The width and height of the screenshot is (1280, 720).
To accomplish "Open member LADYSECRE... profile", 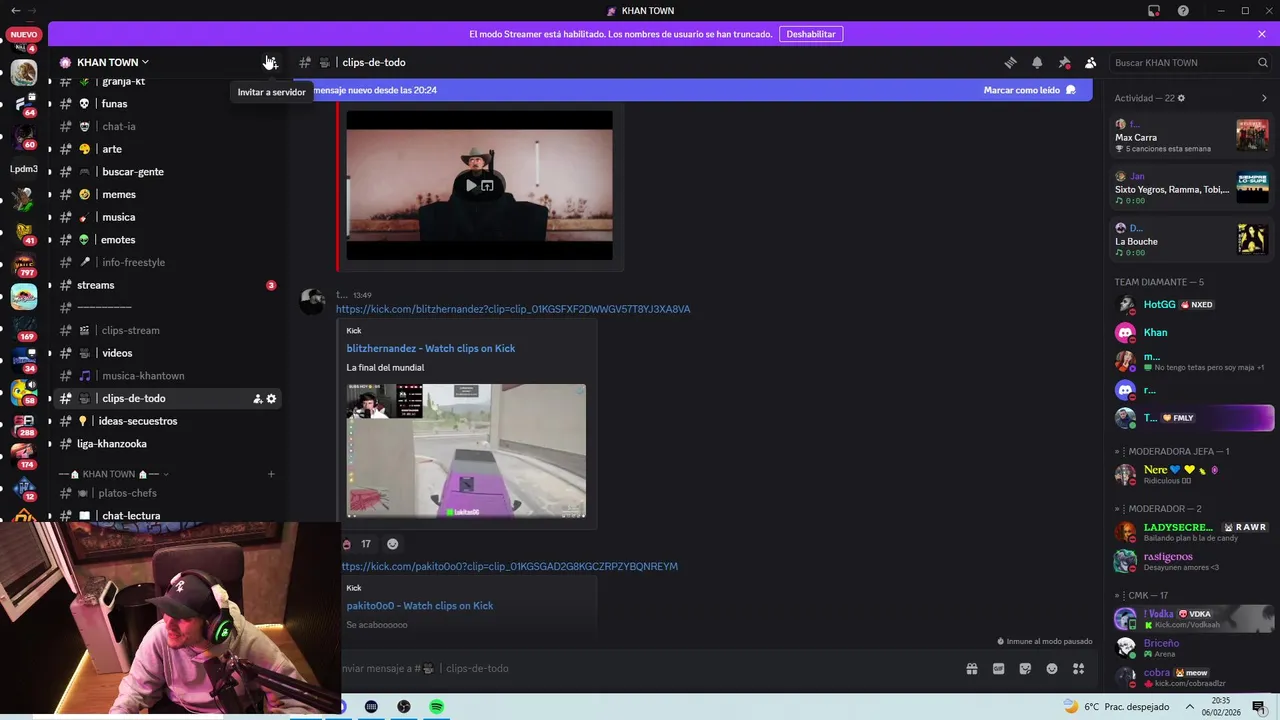I will pos(1191,532).
